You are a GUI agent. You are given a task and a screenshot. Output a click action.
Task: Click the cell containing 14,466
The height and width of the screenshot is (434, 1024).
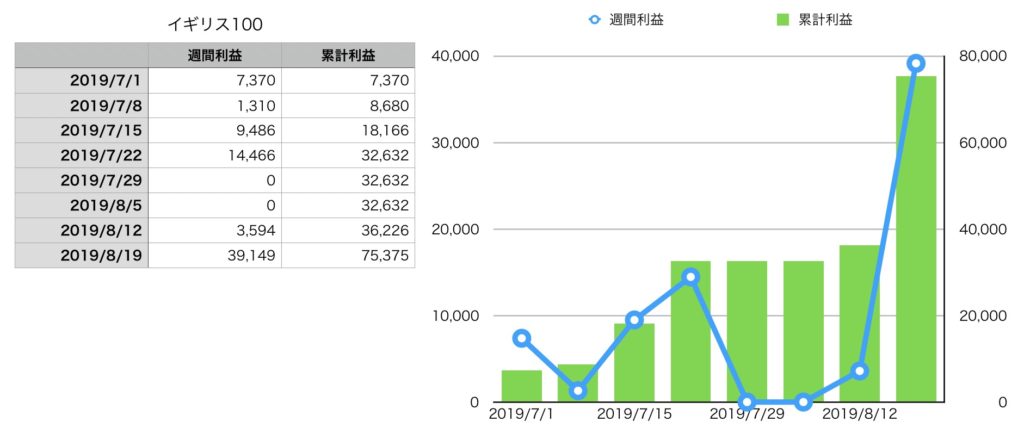click(x=215, y=155)
